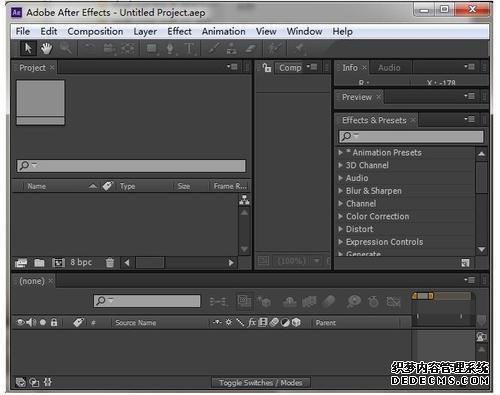Expand the Transfer Controls pane icon
This screenshot has width=500, height=395.
[34, 382]
